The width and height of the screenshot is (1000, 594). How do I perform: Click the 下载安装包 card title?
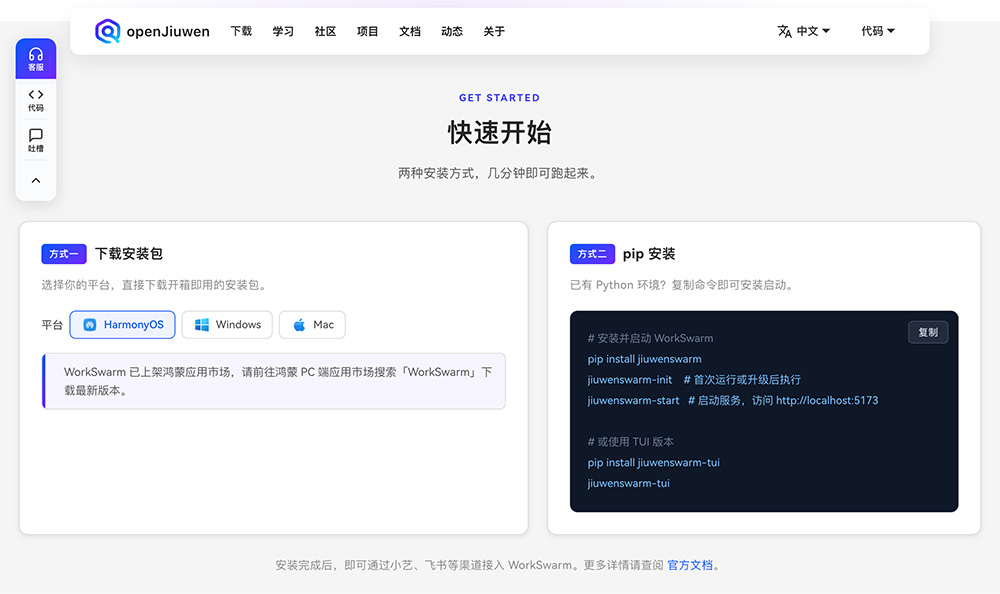coord(129,254)
